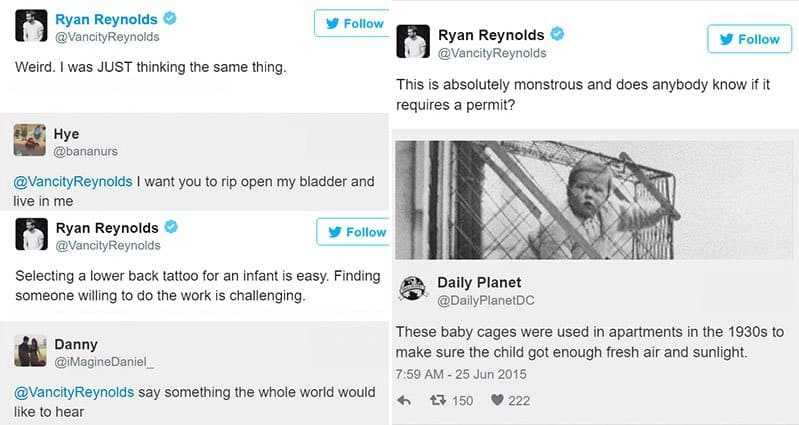Retweet the Daily Planet baby cages tweet
The height and width of the screenshot is (425, 799).
pos(446,401)
